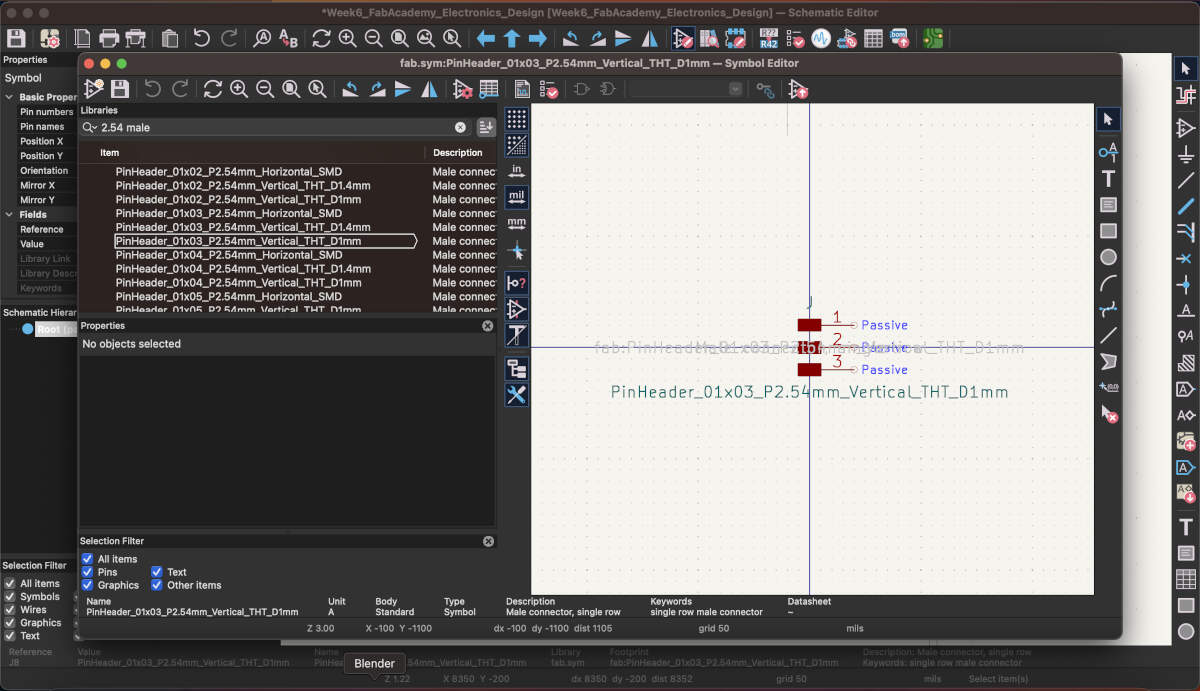This screenshot has width=1200, height=691.
Task: Switch units to millimeters in Symbol Editor
Action: pos(517,223)
